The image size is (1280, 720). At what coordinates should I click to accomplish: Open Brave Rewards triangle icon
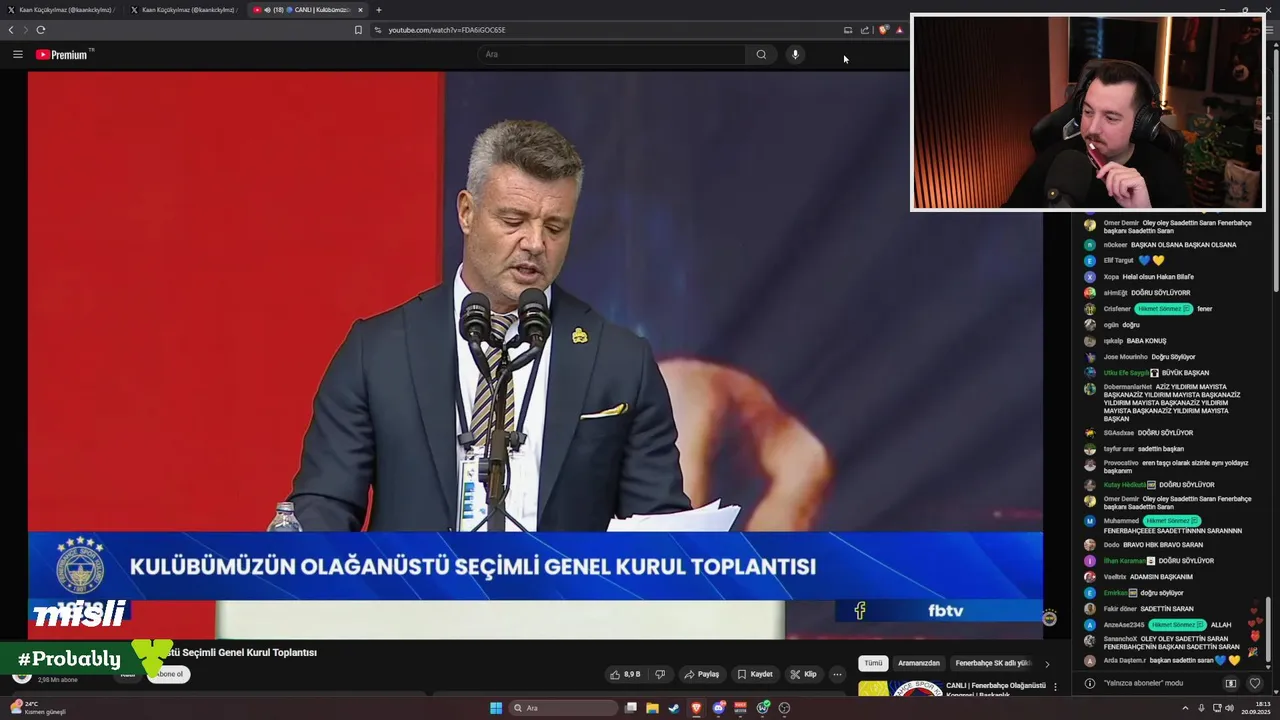(x=899, y=30)
